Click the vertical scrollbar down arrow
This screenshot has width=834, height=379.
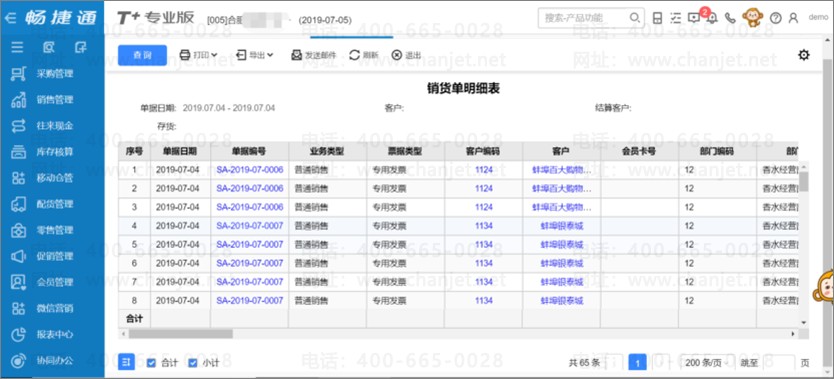(804, 322)
